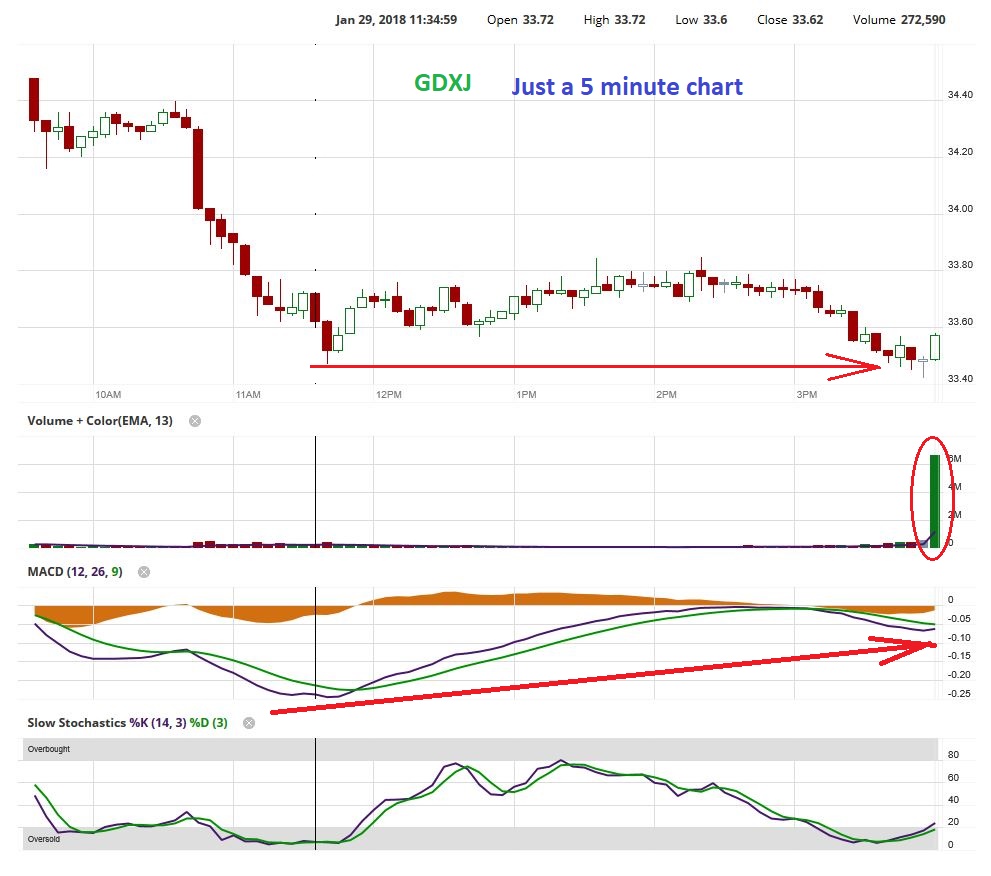Click the Jan 29, 2018 11:34:59 timestamp

pyautogui.click(x=396, y=20)
